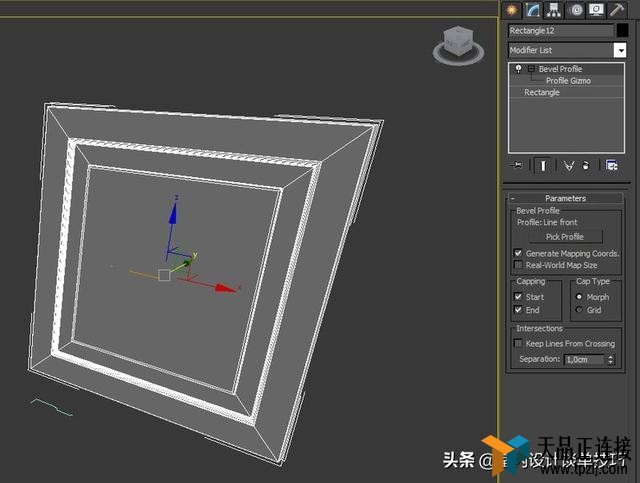
Task: Toggle Bevel Profile lightbulb visibility icon
Action: point(518,69)
